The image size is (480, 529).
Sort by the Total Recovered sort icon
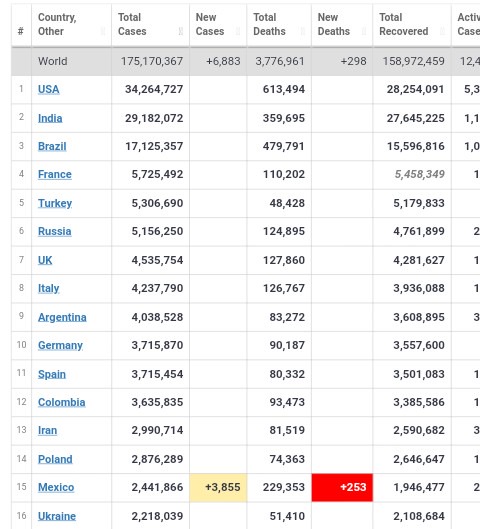(442, 31)
